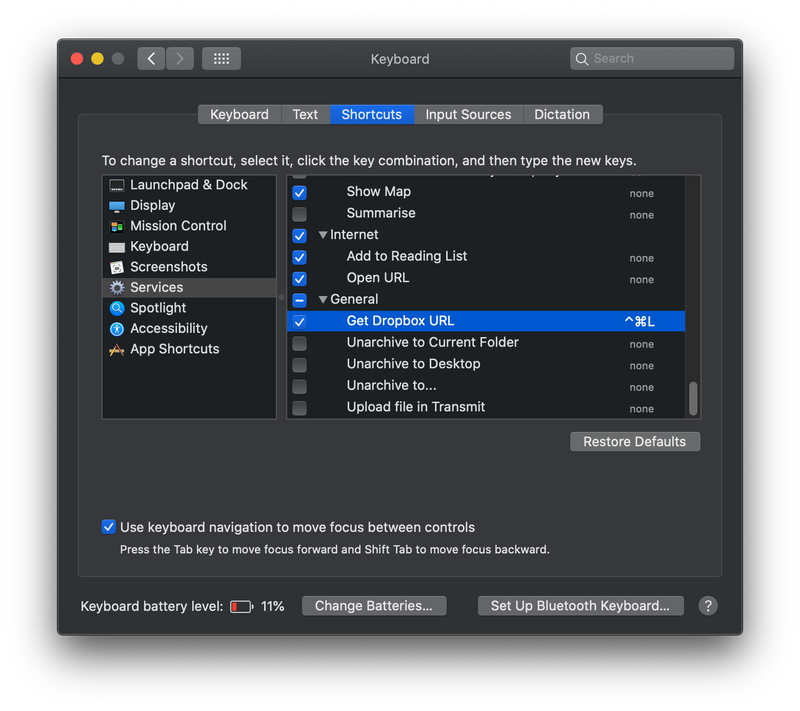This screenshot has width=800, height=711.
Task: Open the Dictation tab
Action: [x=562, y=114]
